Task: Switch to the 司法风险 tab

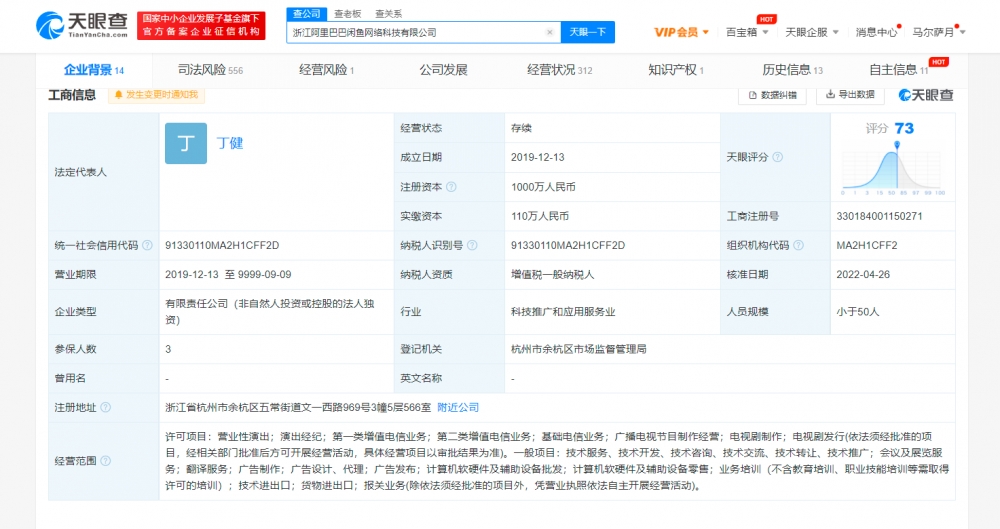Action: (210, 70)
